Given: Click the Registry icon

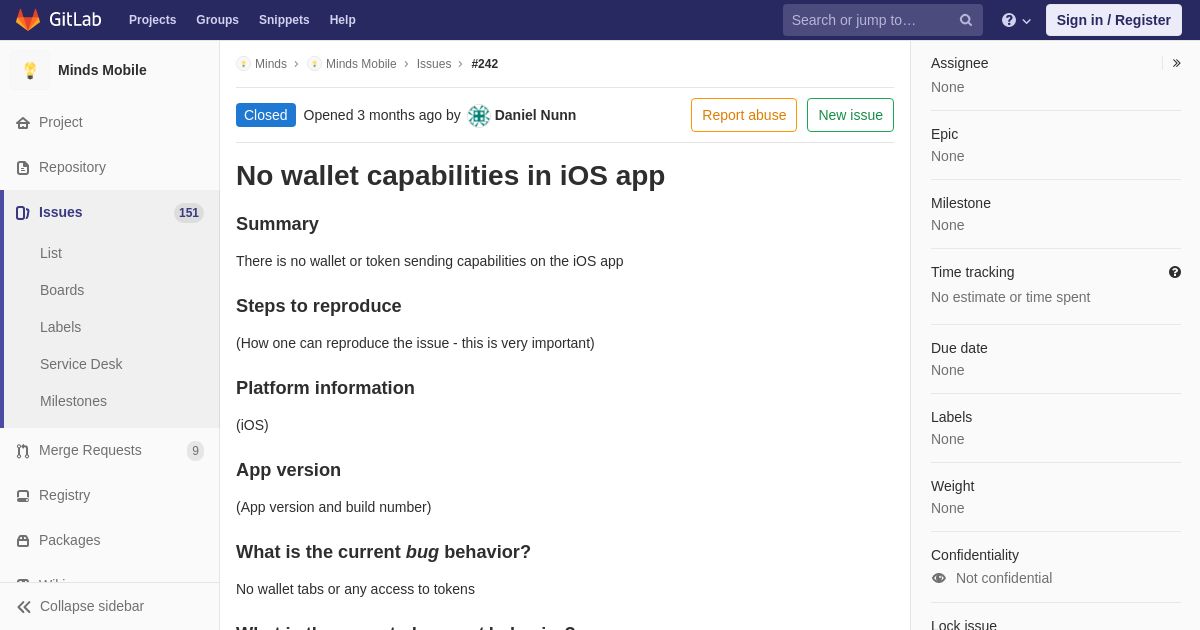Looking at the screenshot, I should click(x=23, y=496).
